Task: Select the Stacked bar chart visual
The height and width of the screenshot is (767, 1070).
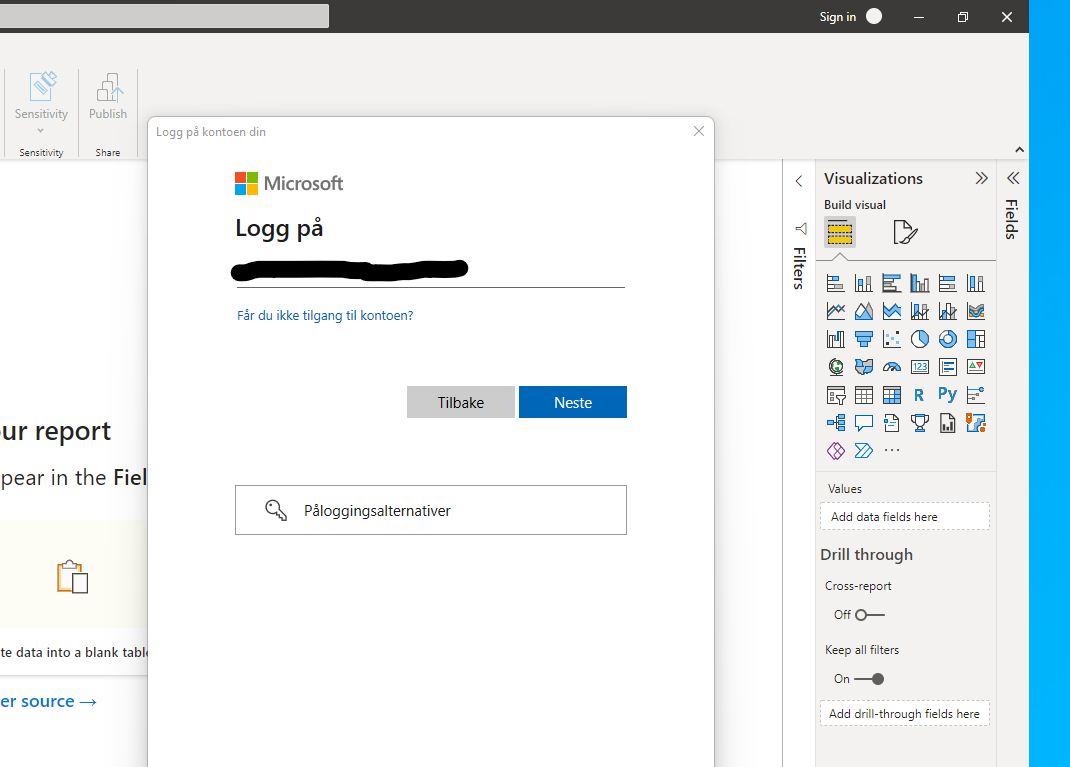Action: [835, 283]
